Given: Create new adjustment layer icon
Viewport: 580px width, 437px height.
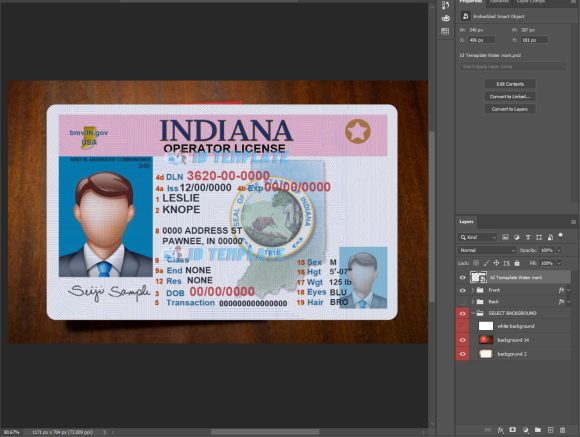Looking at the screenshot, I should pos(525,430).
